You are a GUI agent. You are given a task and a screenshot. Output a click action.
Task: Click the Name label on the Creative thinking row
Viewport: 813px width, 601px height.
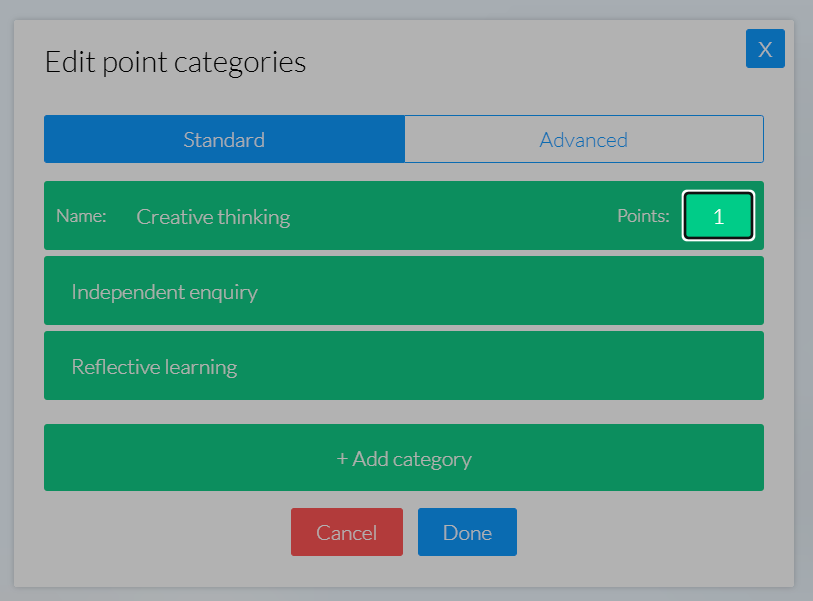[81, 215]
